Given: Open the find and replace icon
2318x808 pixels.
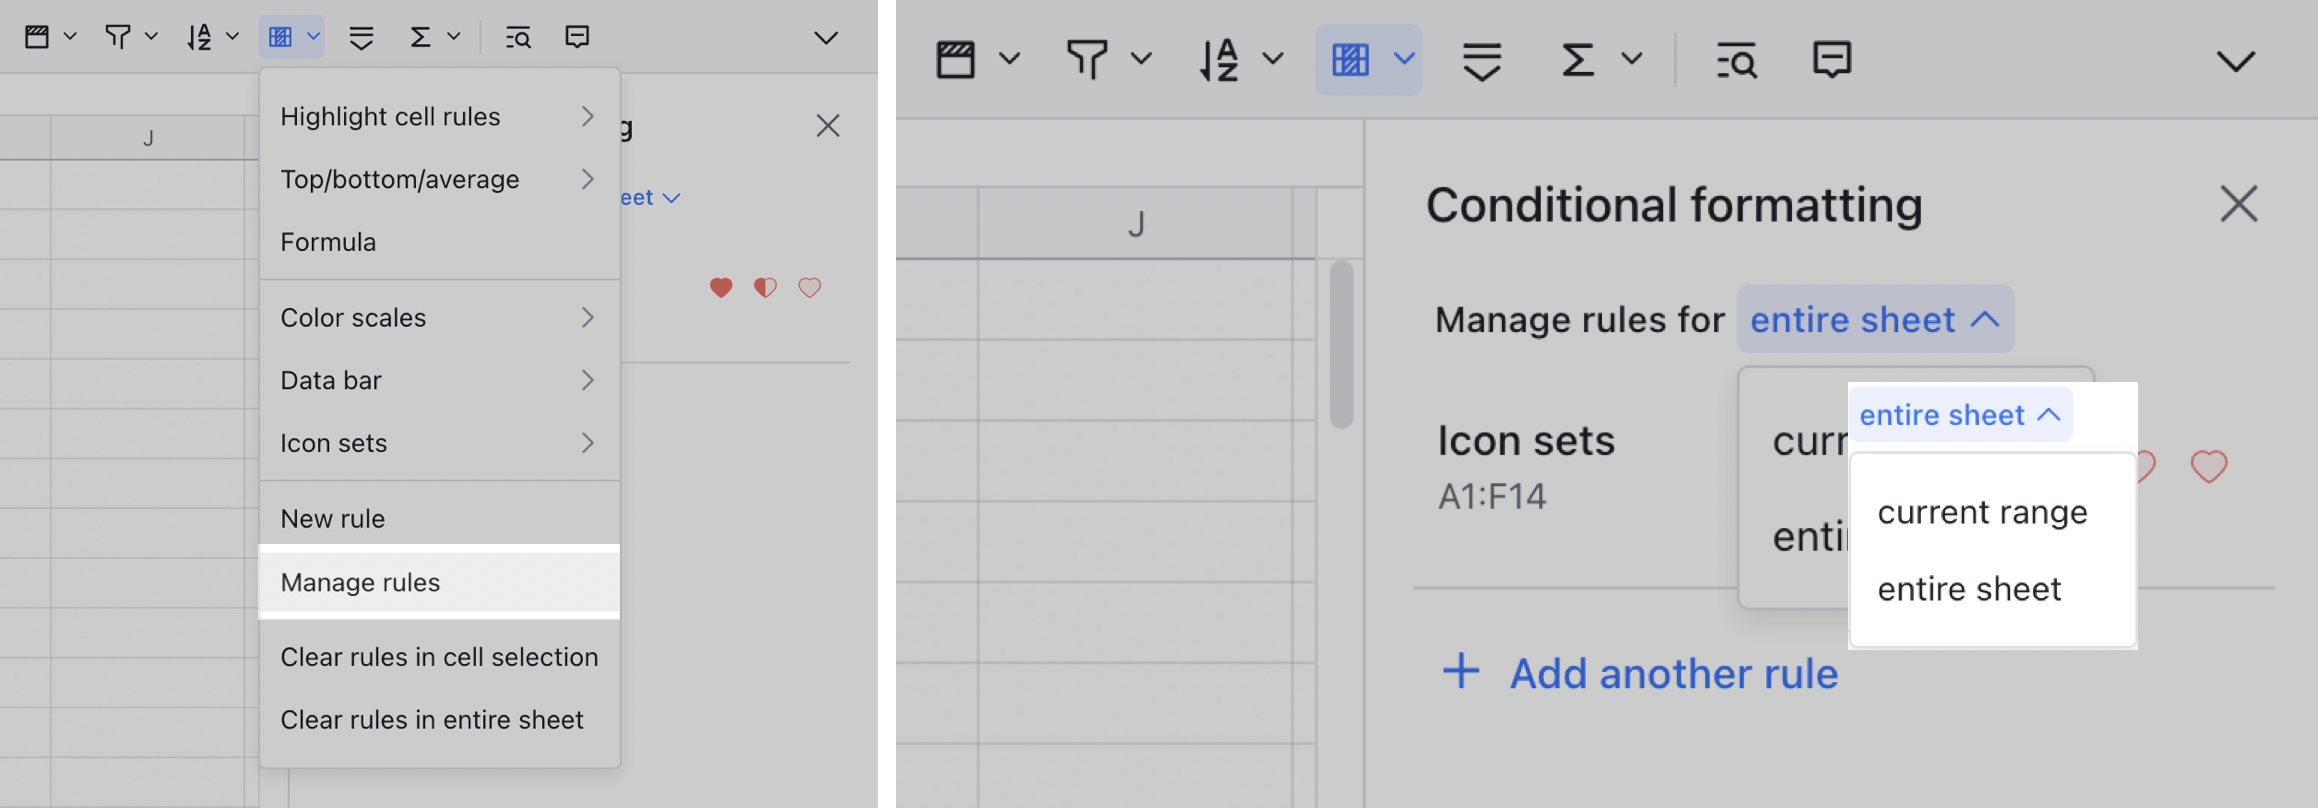Looking at the screenshot, I should pyautogui.click(x=1735, y=60).
